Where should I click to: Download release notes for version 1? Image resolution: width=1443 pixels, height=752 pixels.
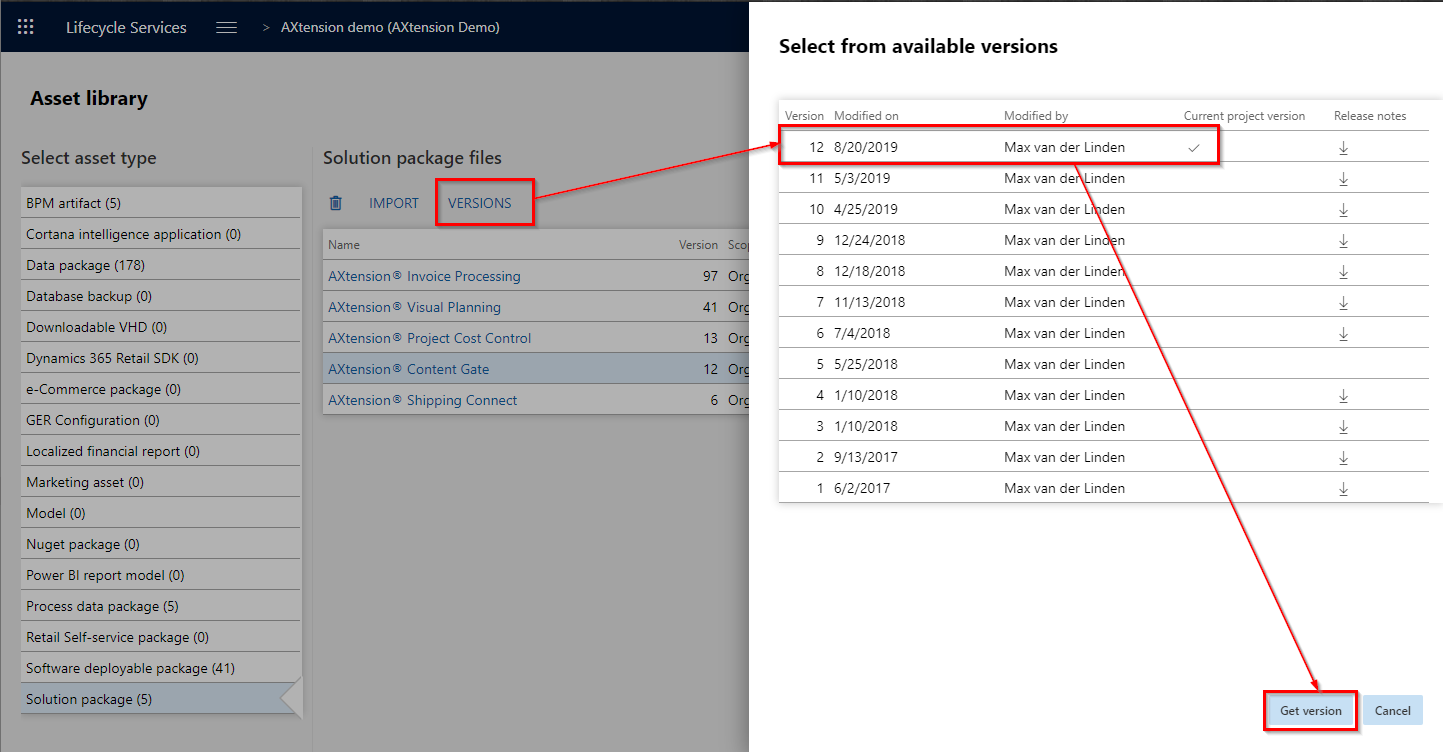1343,489
